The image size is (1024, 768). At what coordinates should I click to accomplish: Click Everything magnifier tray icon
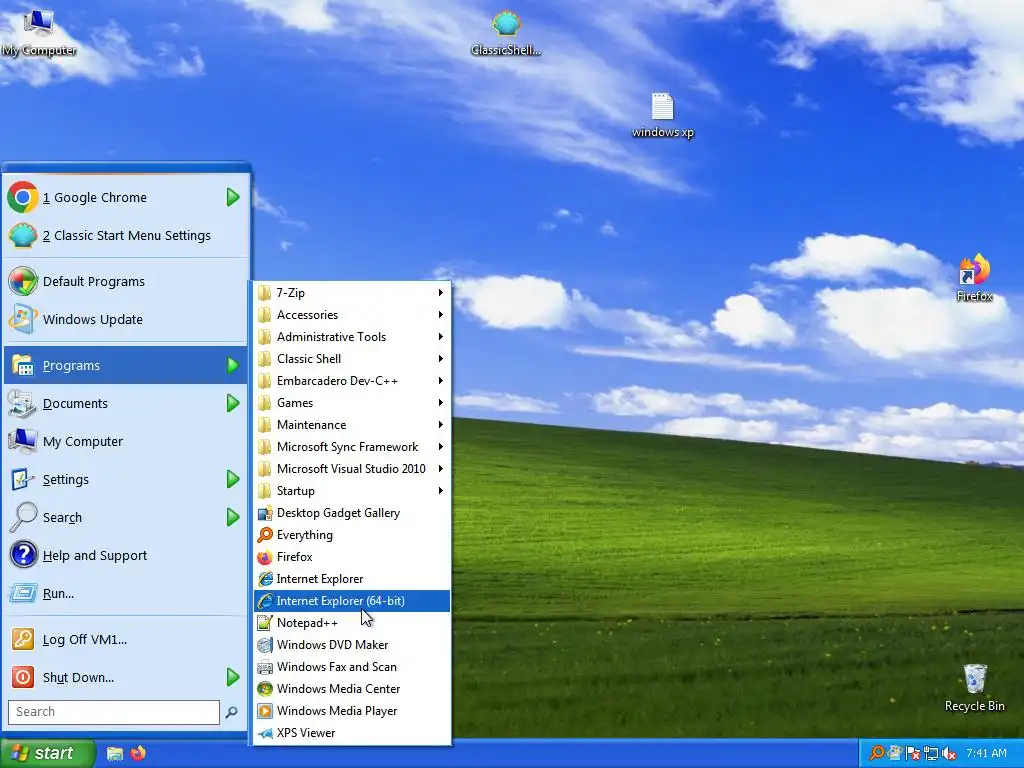coord(876,753)
